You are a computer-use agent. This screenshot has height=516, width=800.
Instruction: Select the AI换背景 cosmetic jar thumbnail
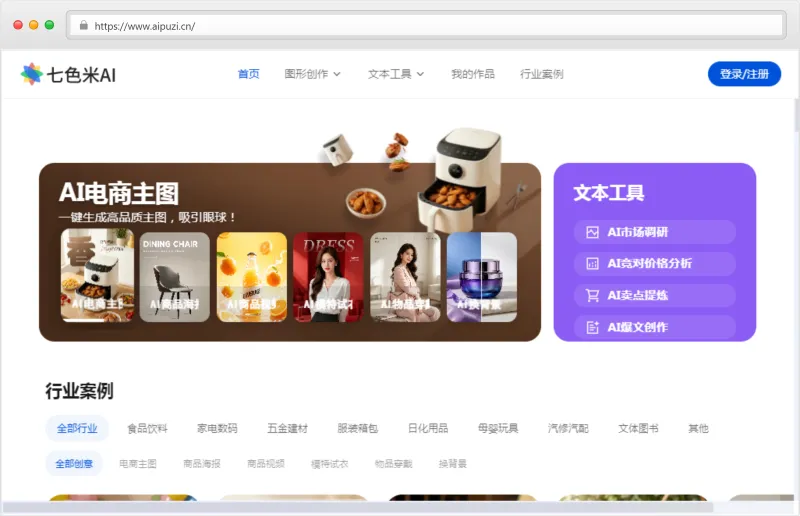(x=482, y=277)
